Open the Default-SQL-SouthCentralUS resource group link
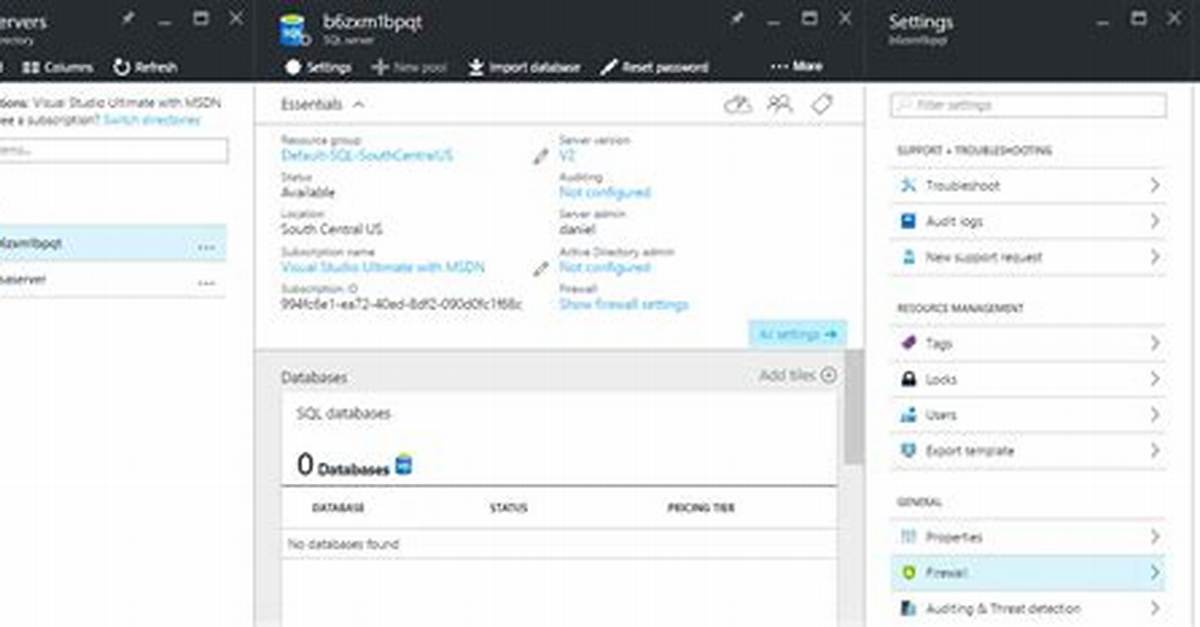 coord(367,156)
